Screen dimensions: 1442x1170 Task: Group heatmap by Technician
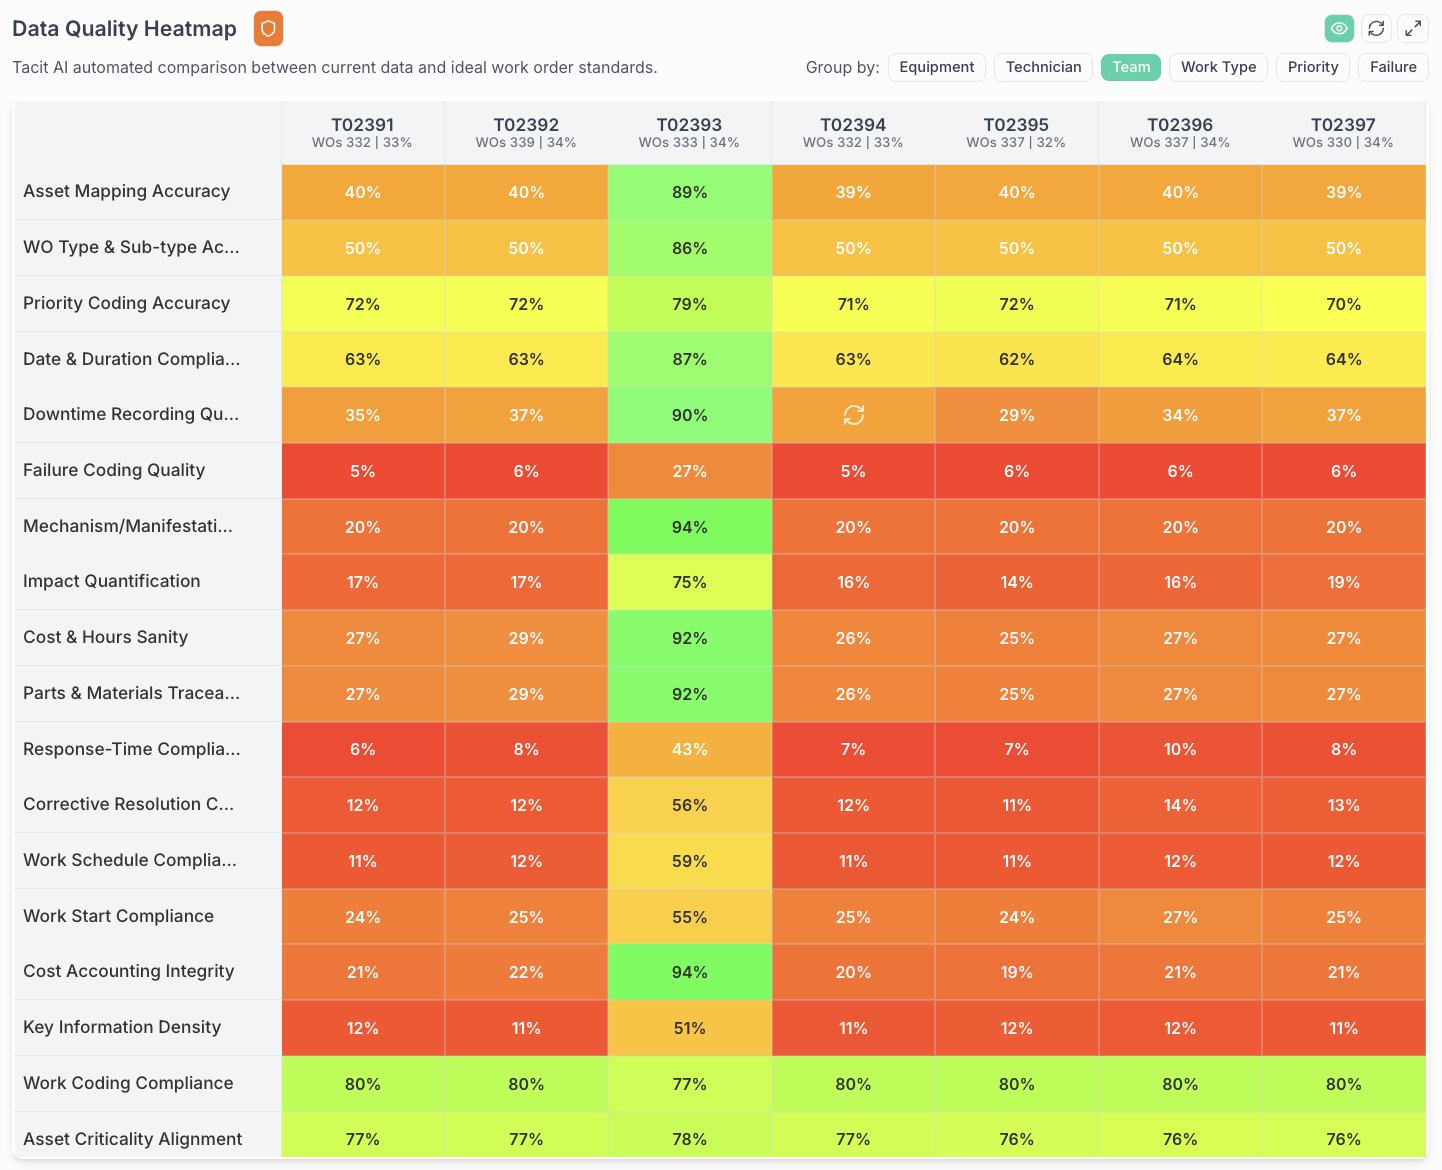click(x=1043, y=67)
